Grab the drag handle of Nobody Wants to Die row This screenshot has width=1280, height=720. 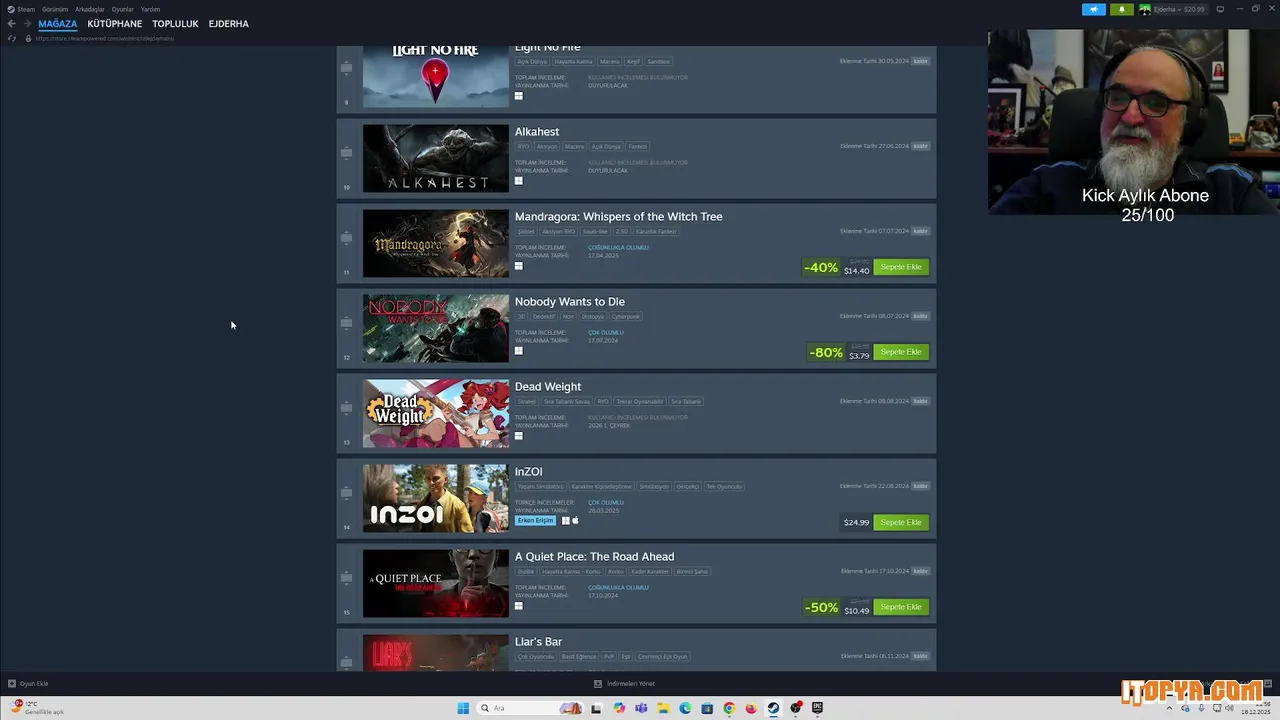[x=346, y=323]
